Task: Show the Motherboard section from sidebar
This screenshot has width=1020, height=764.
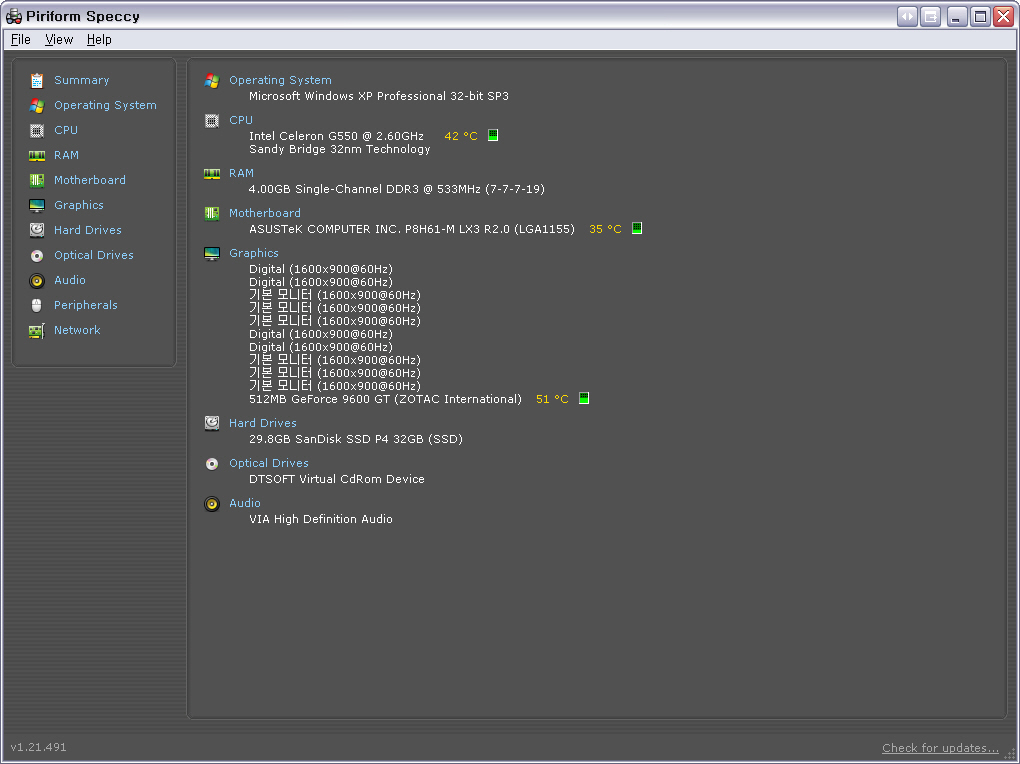Action: (90, 180)
